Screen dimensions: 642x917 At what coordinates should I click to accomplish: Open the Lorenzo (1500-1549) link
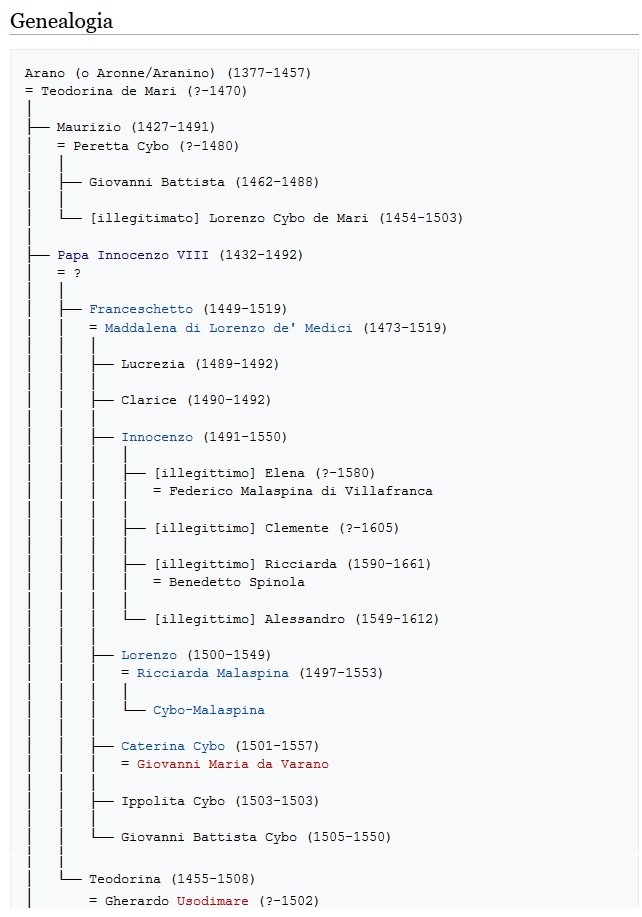coord(149,655)
